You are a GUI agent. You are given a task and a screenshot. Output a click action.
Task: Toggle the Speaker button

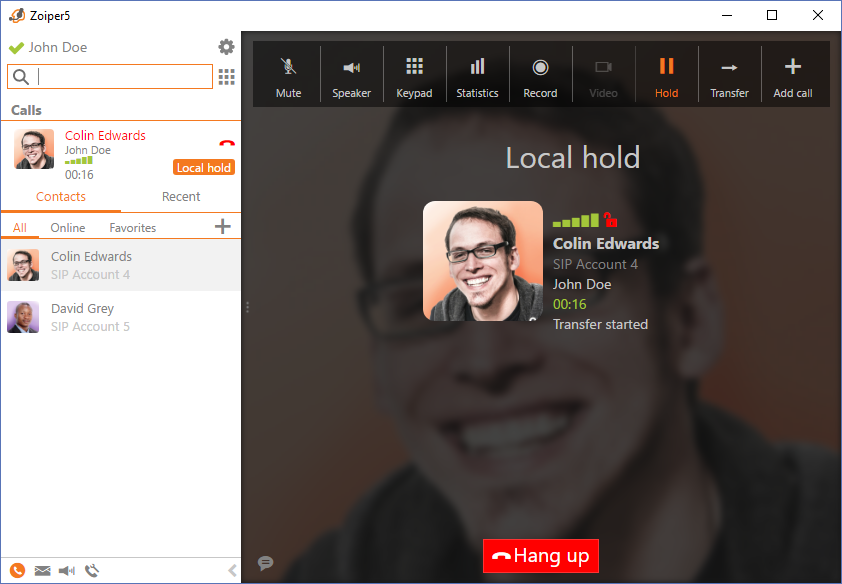pyautogui.click(x=351, y=76)
